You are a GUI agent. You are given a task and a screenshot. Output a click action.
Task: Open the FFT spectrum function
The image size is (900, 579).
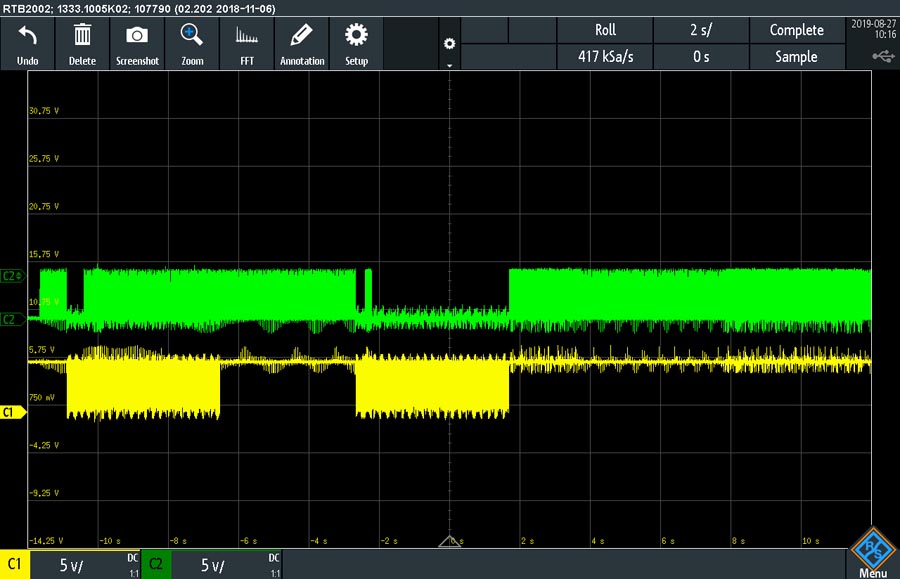[247, 44]
